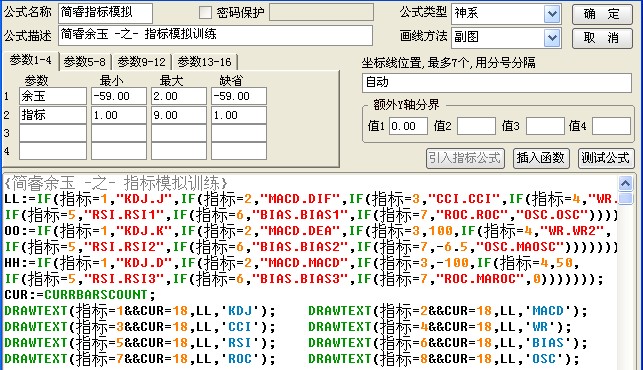Click "KDJ.J" string in the LL line
643x370 pixels.
(144, 199)
